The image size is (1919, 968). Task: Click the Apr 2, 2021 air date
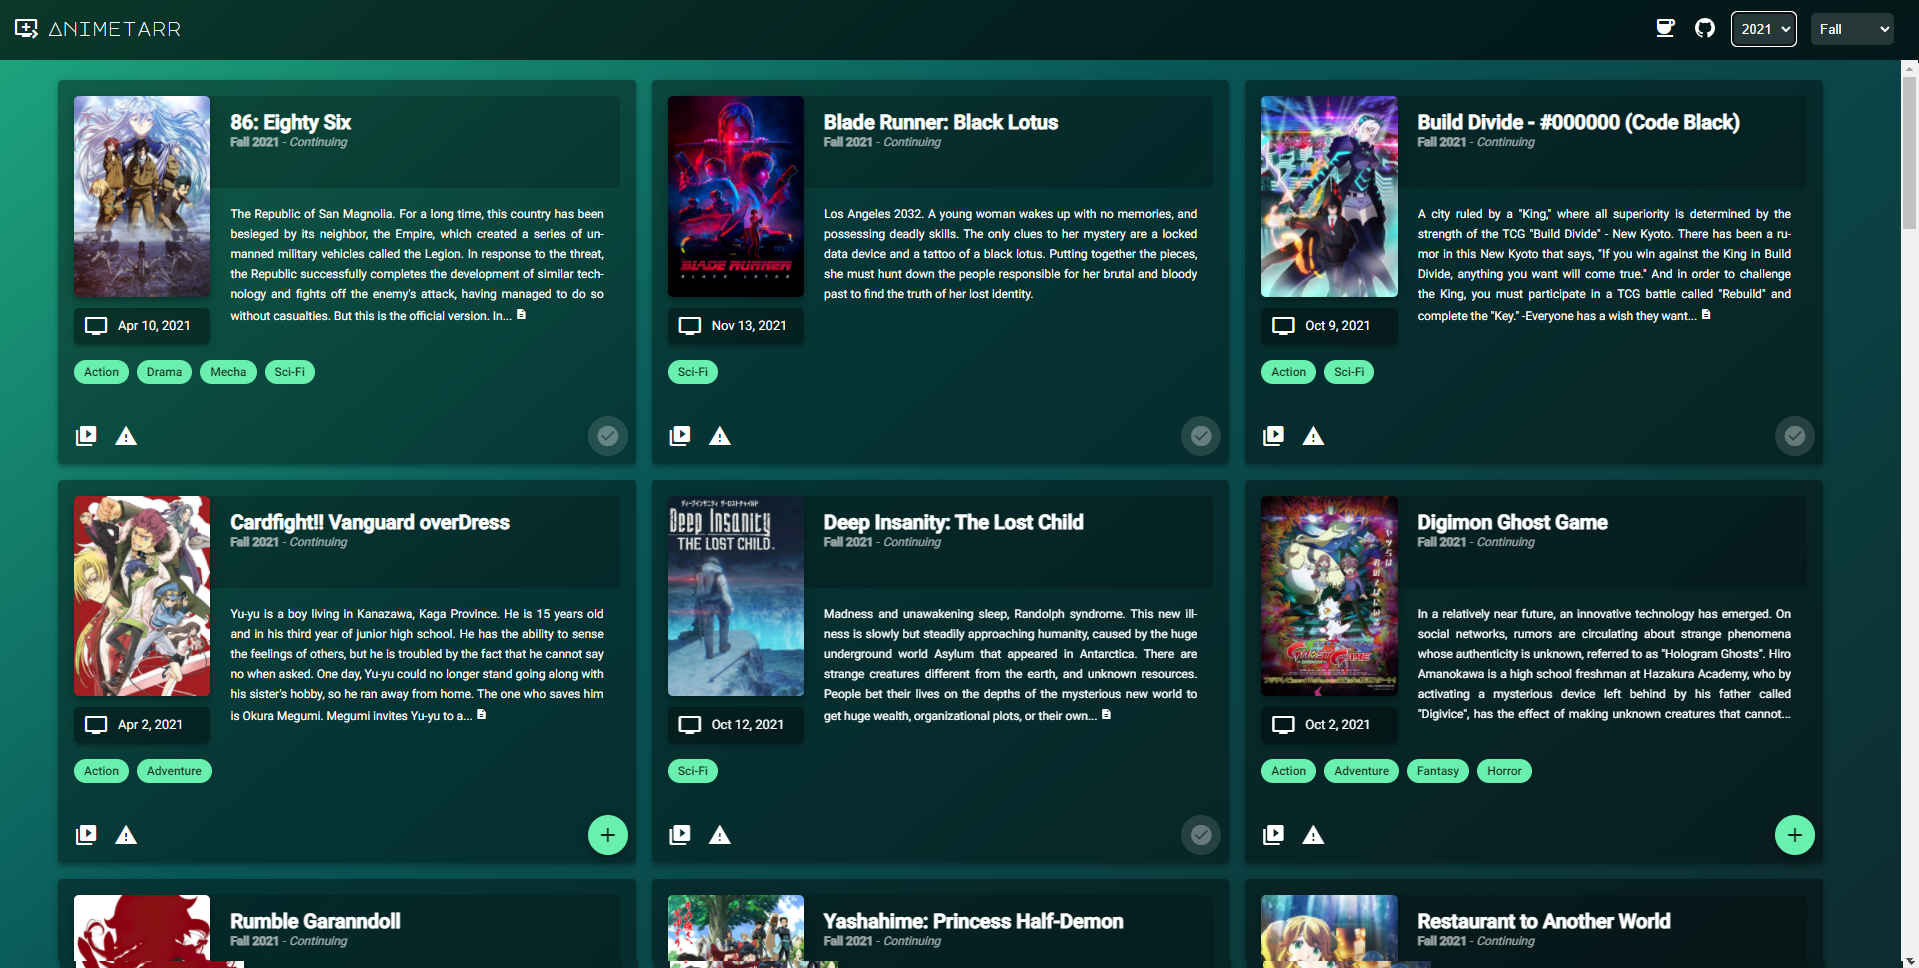[x=150, y=725]
